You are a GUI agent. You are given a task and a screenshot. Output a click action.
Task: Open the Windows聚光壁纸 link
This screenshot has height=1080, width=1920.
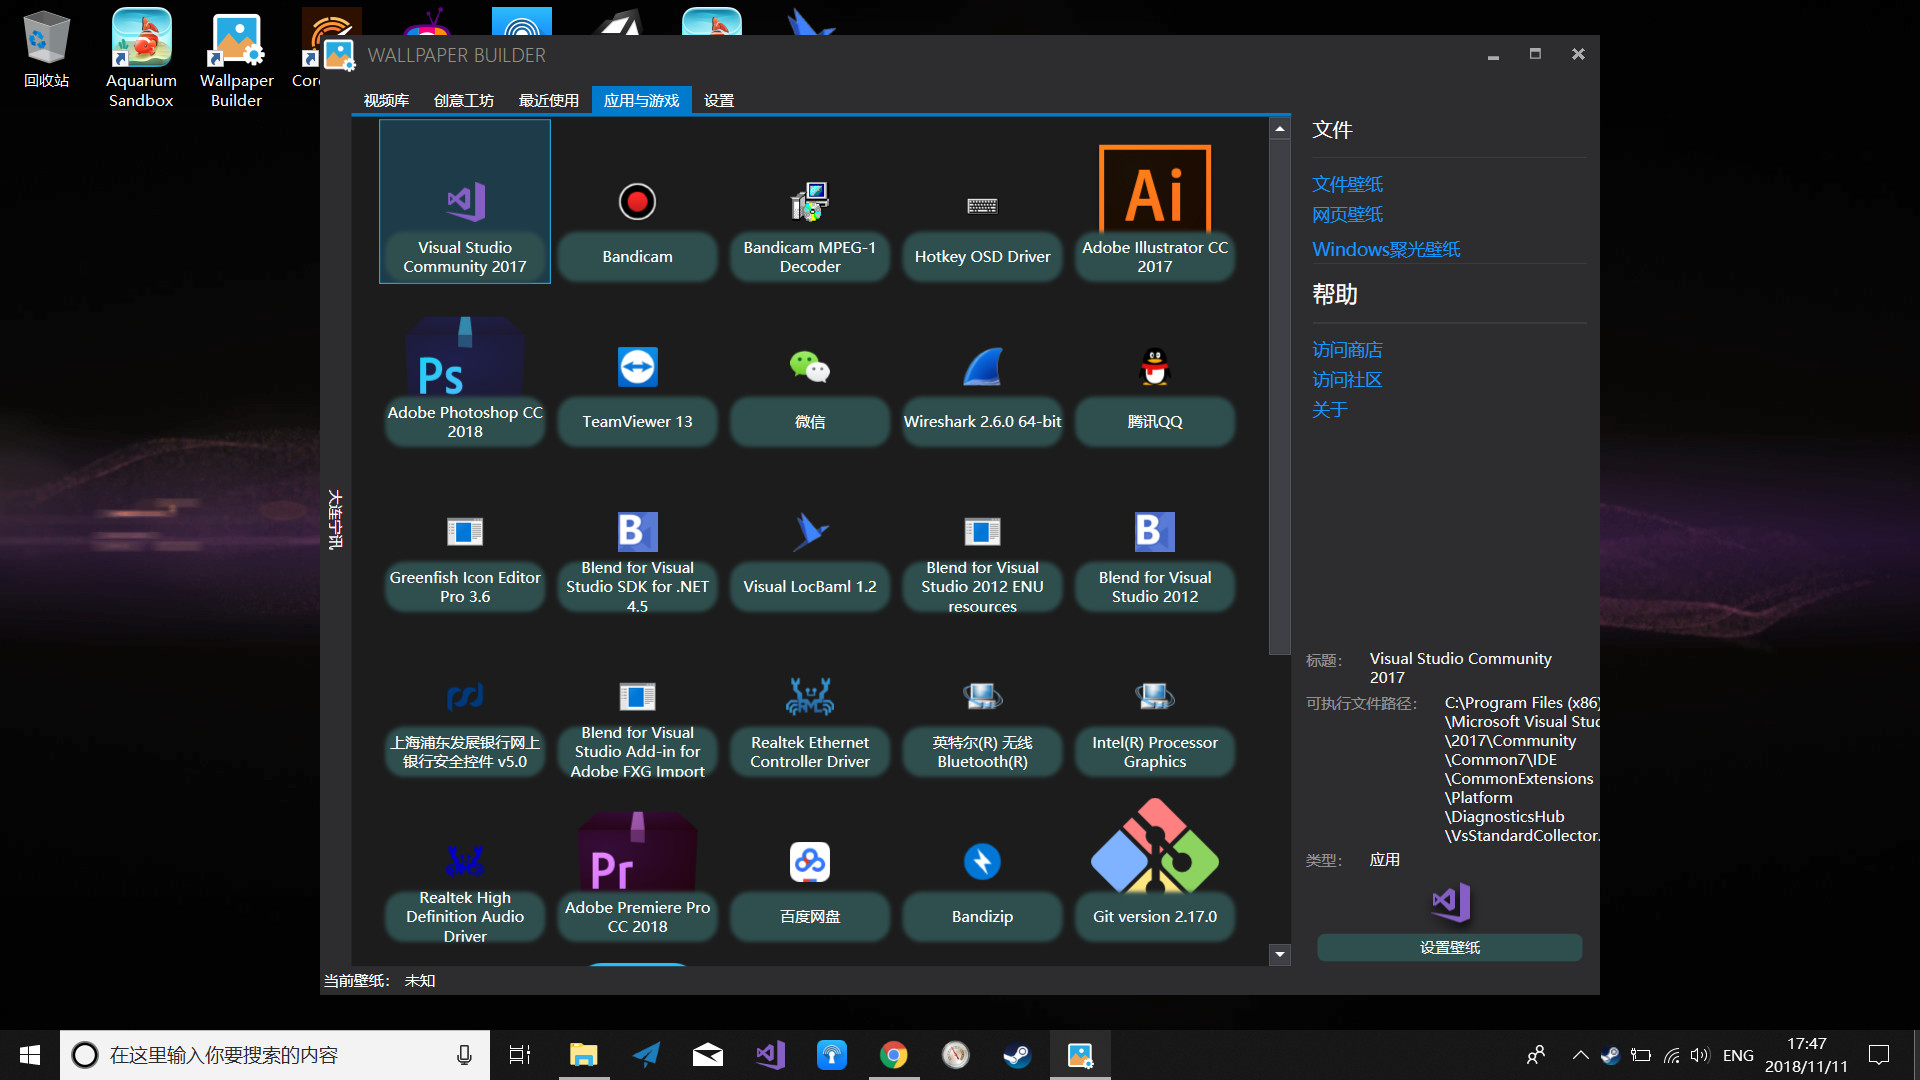tap(1385, 248)
